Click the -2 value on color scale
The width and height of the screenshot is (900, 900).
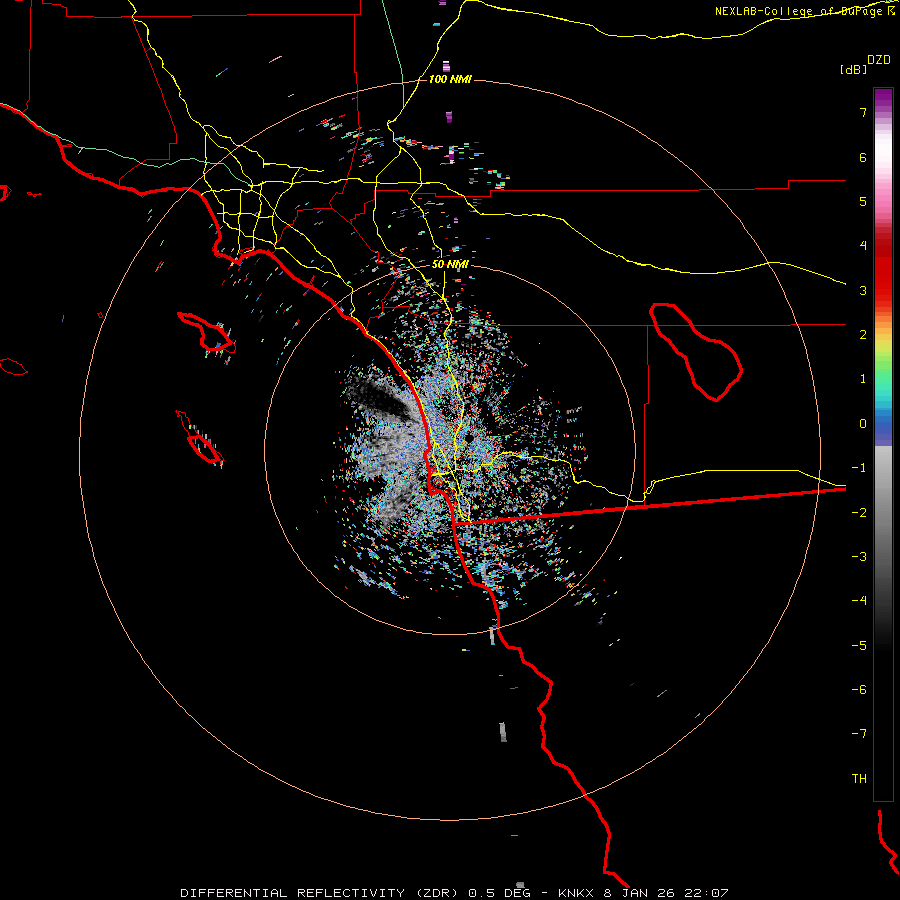pos(859,512)
